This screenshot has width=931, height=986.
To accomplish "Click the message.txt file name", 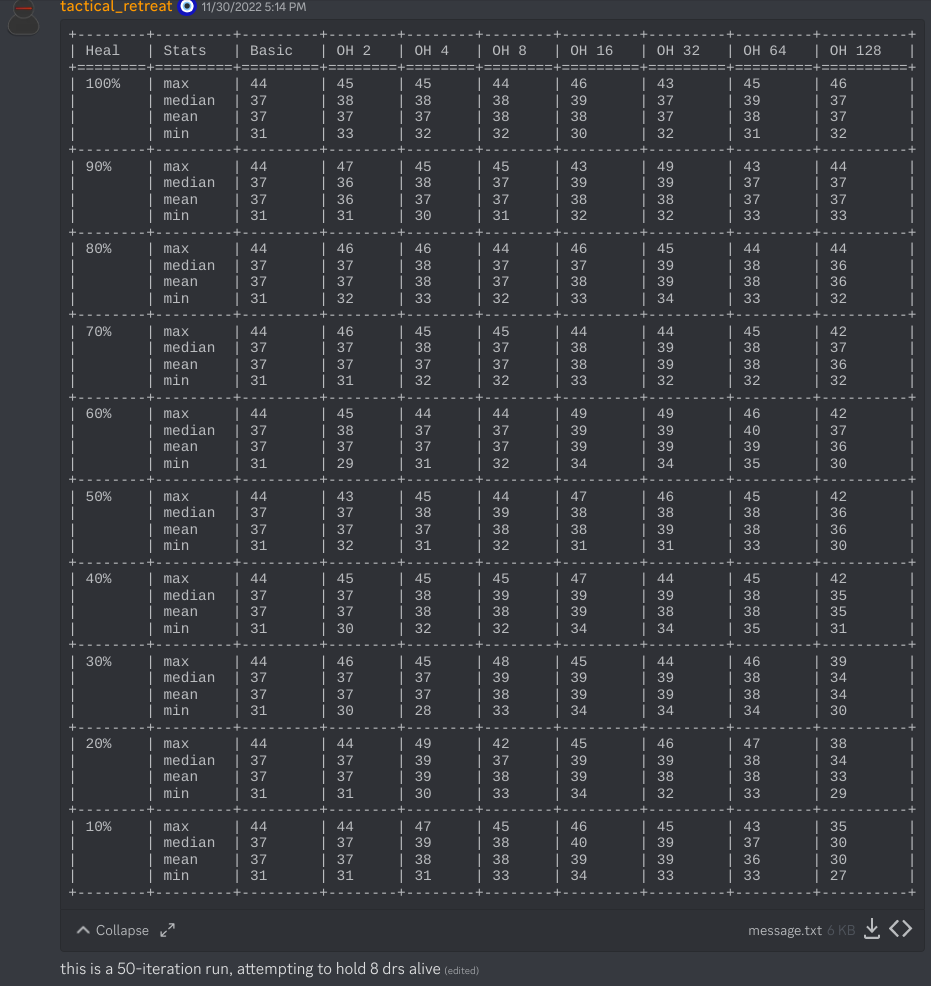I will pos(785,931).
